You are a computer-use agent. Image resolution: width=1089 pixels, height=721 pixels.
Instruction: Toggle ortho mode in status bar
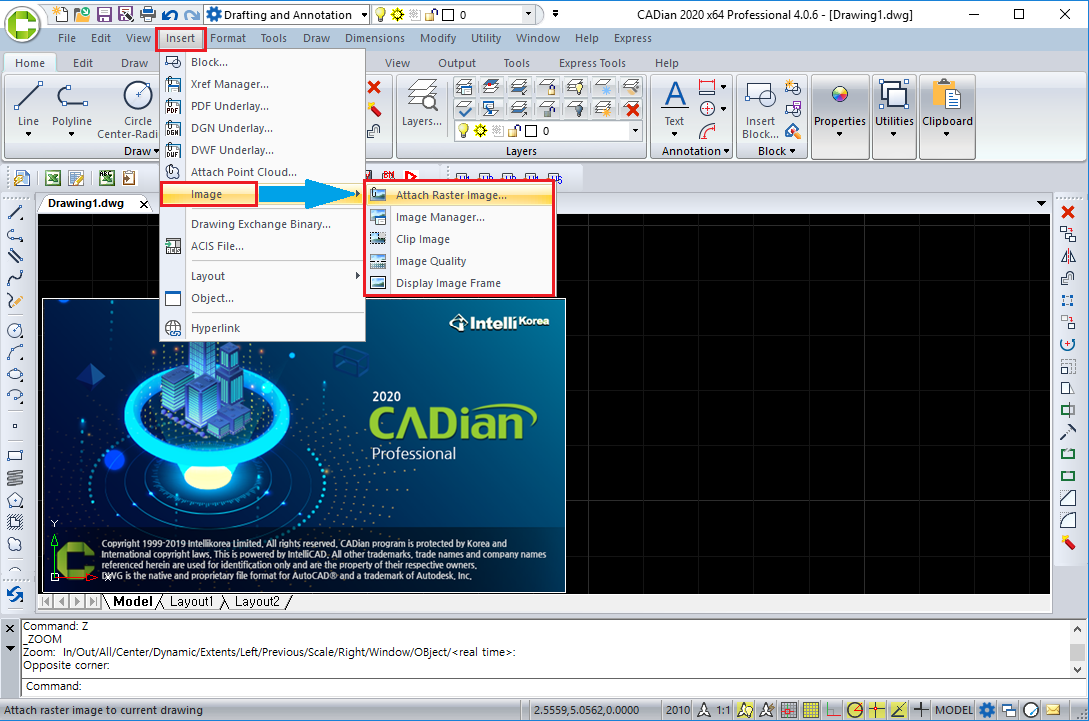tap(833, 710)
